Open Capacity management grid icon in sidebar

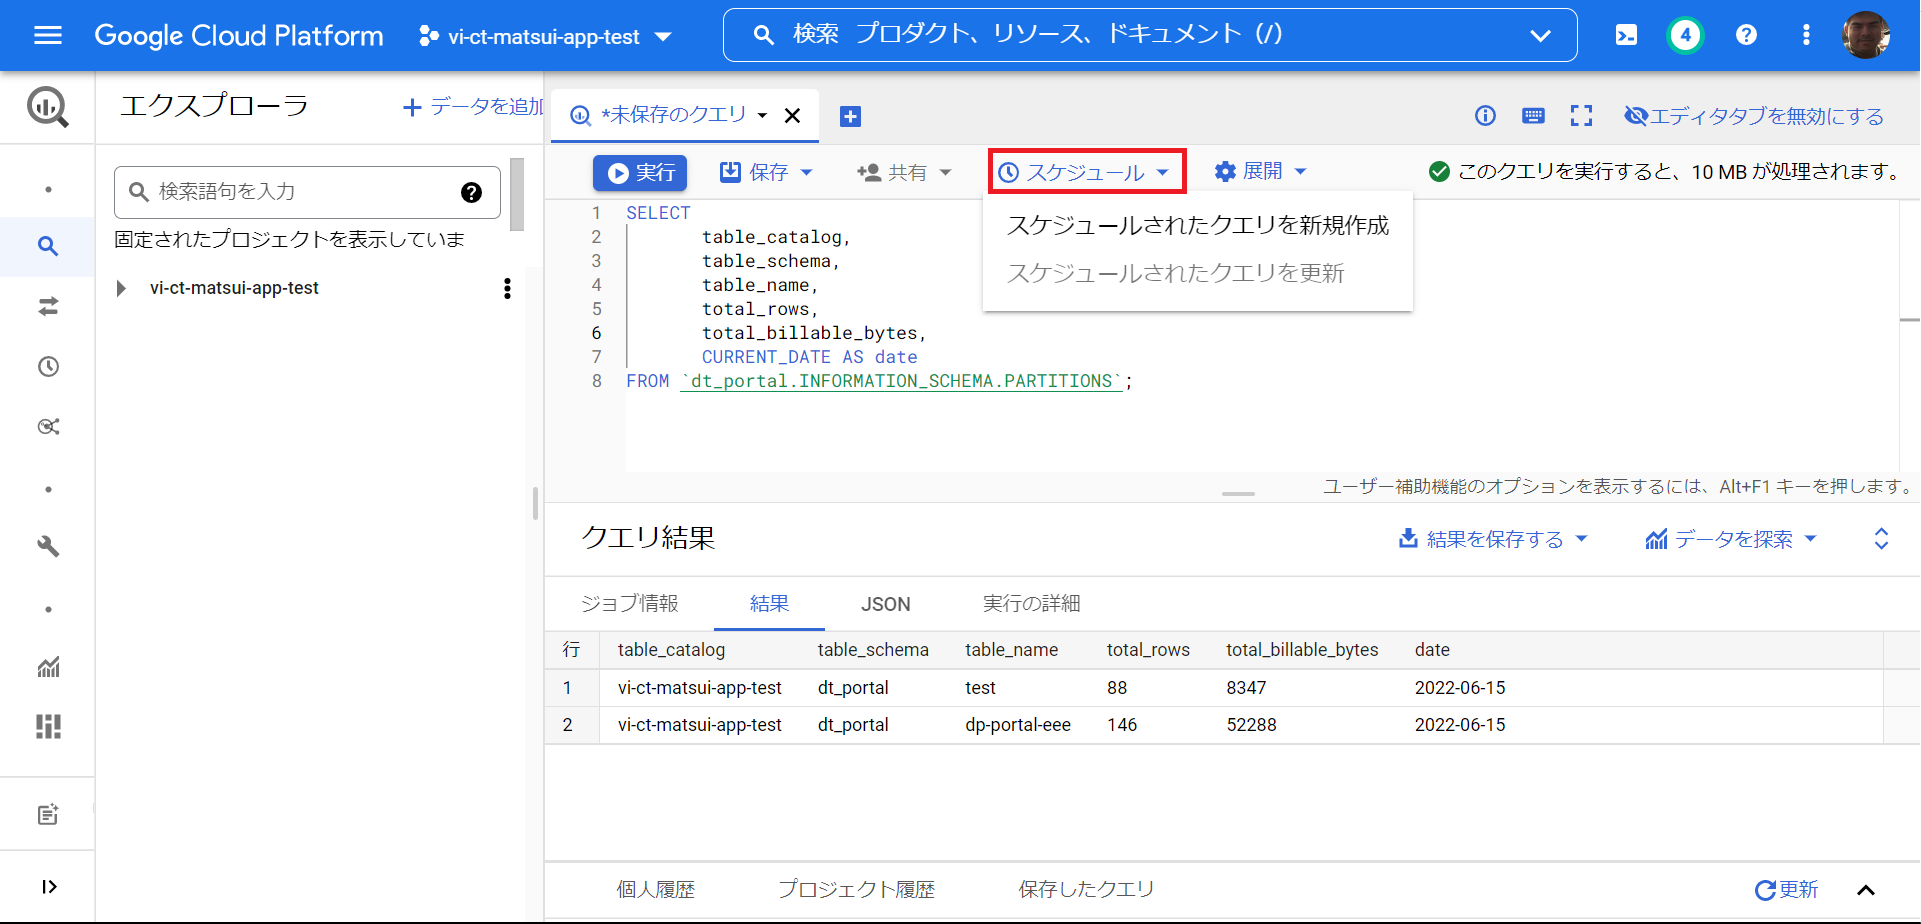click(48, 726)
